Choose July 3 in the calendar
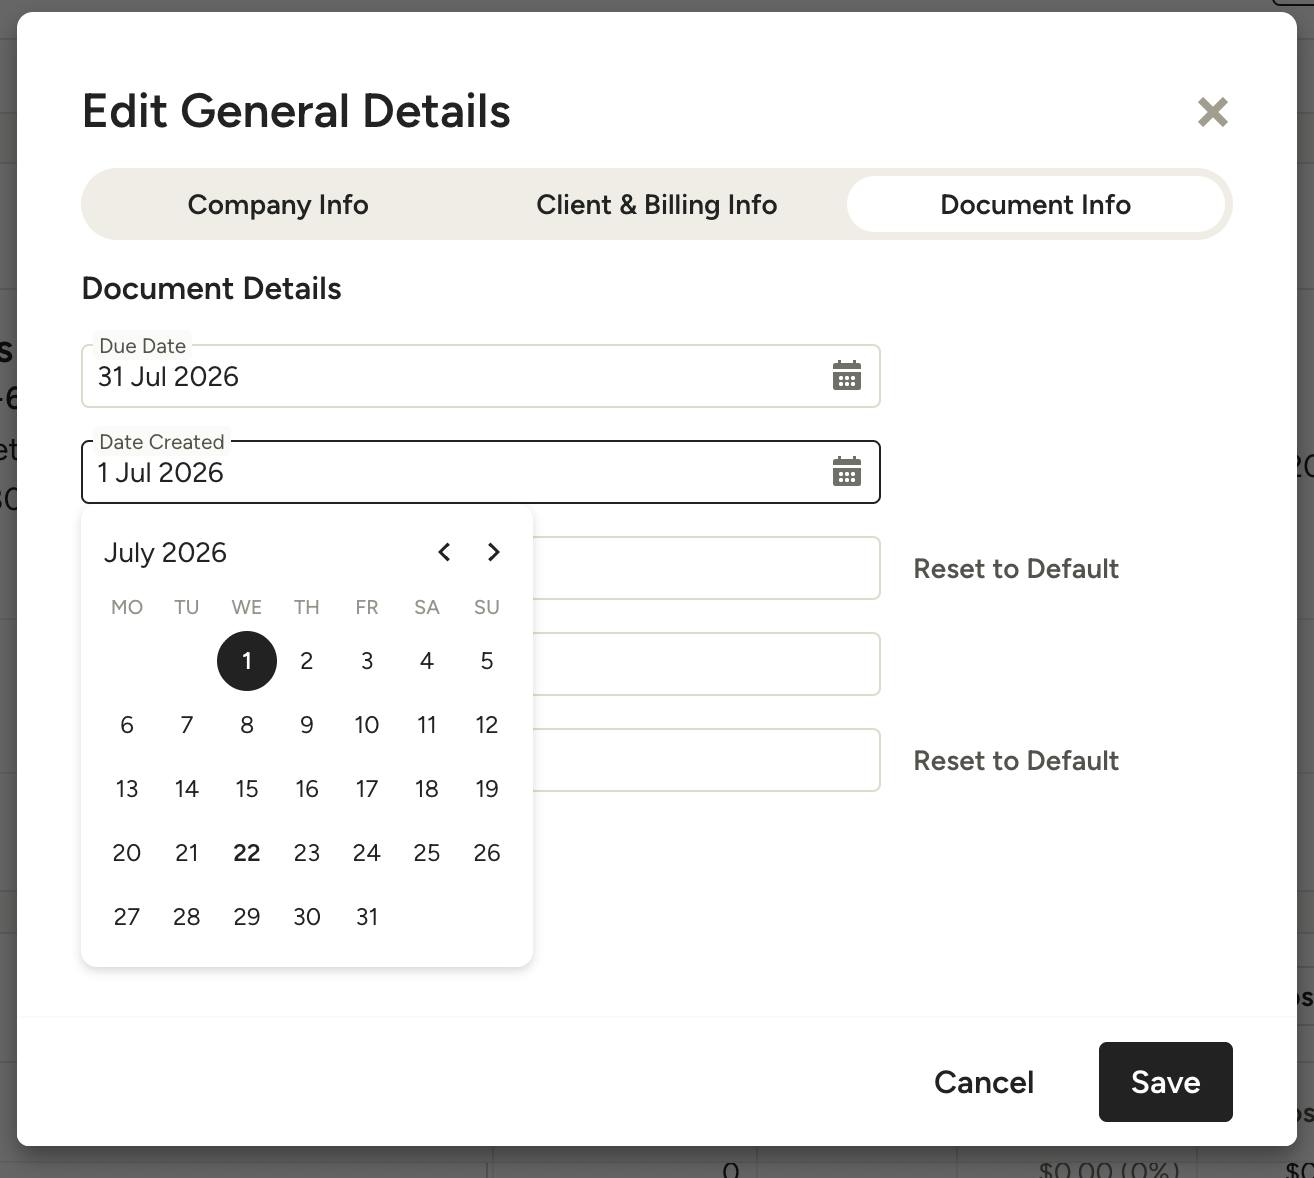 pyautogui.click(x=367, y=661)
